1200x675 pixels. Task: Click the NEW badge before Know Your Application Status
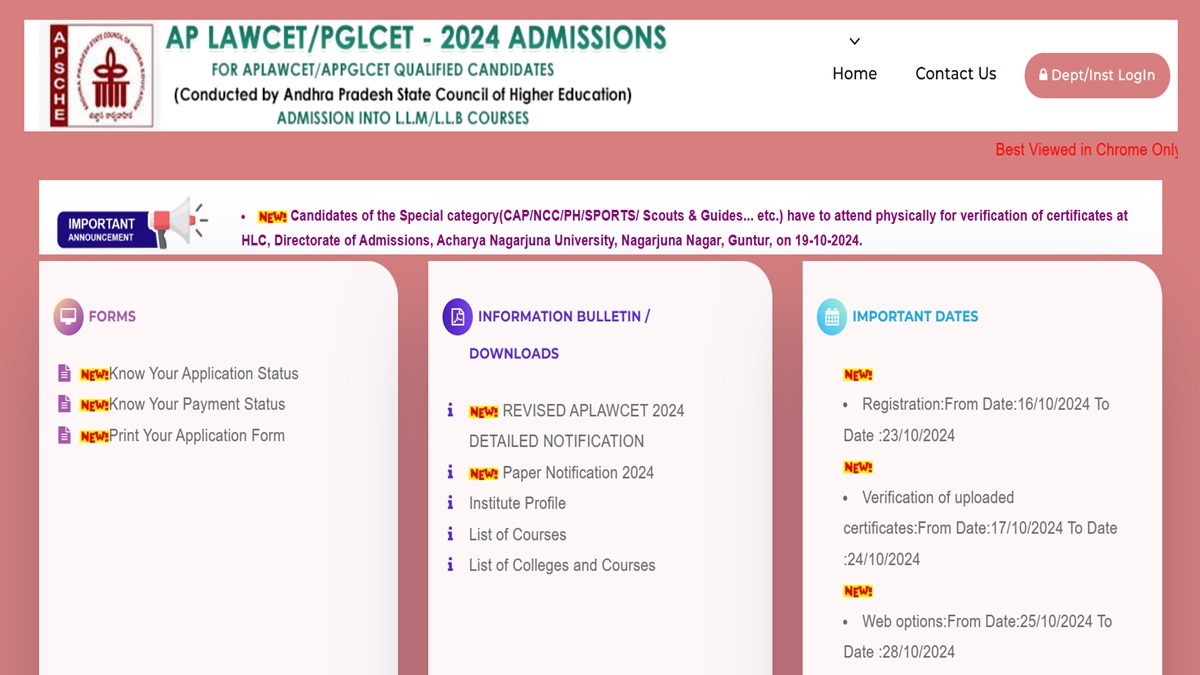pos(94,375)
